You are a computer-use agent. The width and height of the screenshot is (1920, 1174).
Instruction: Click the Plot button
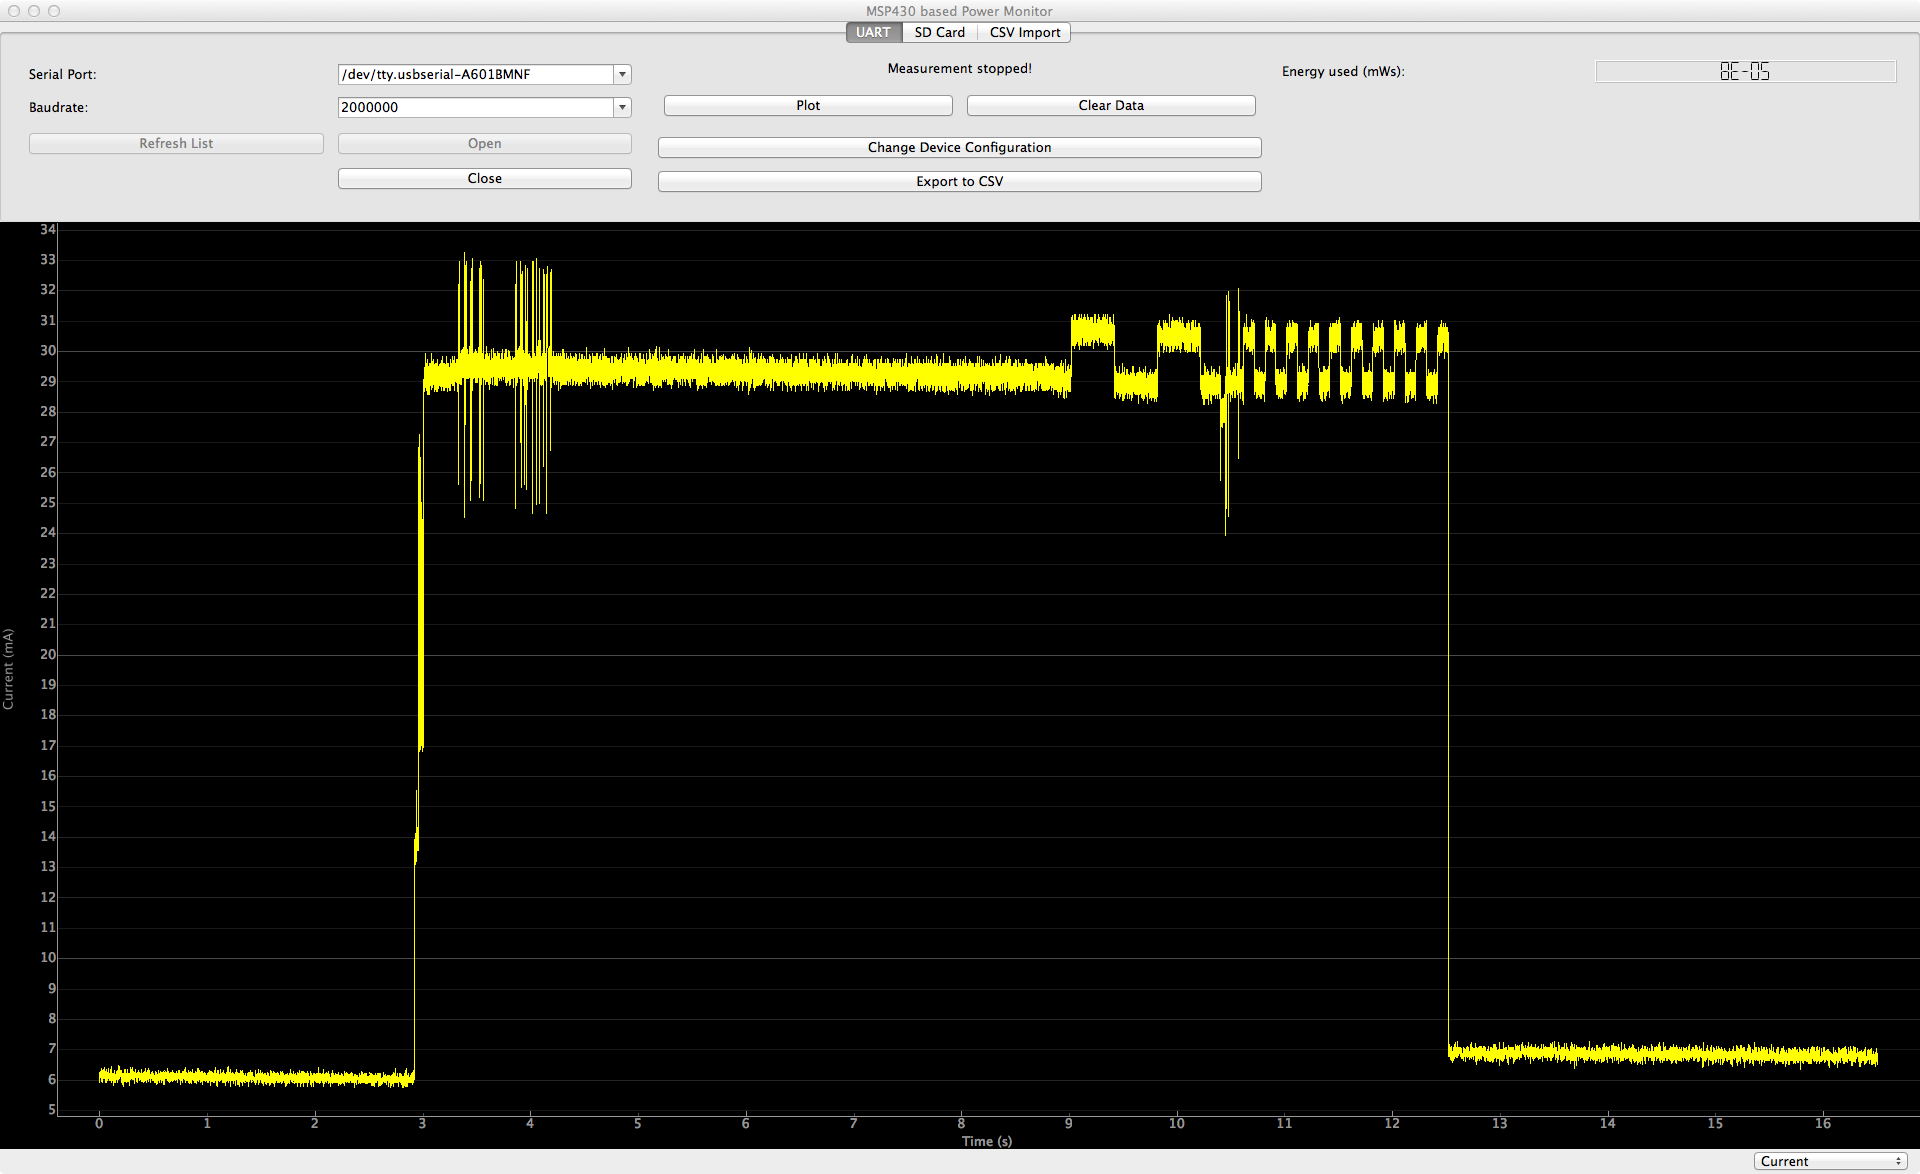[808, 105]
